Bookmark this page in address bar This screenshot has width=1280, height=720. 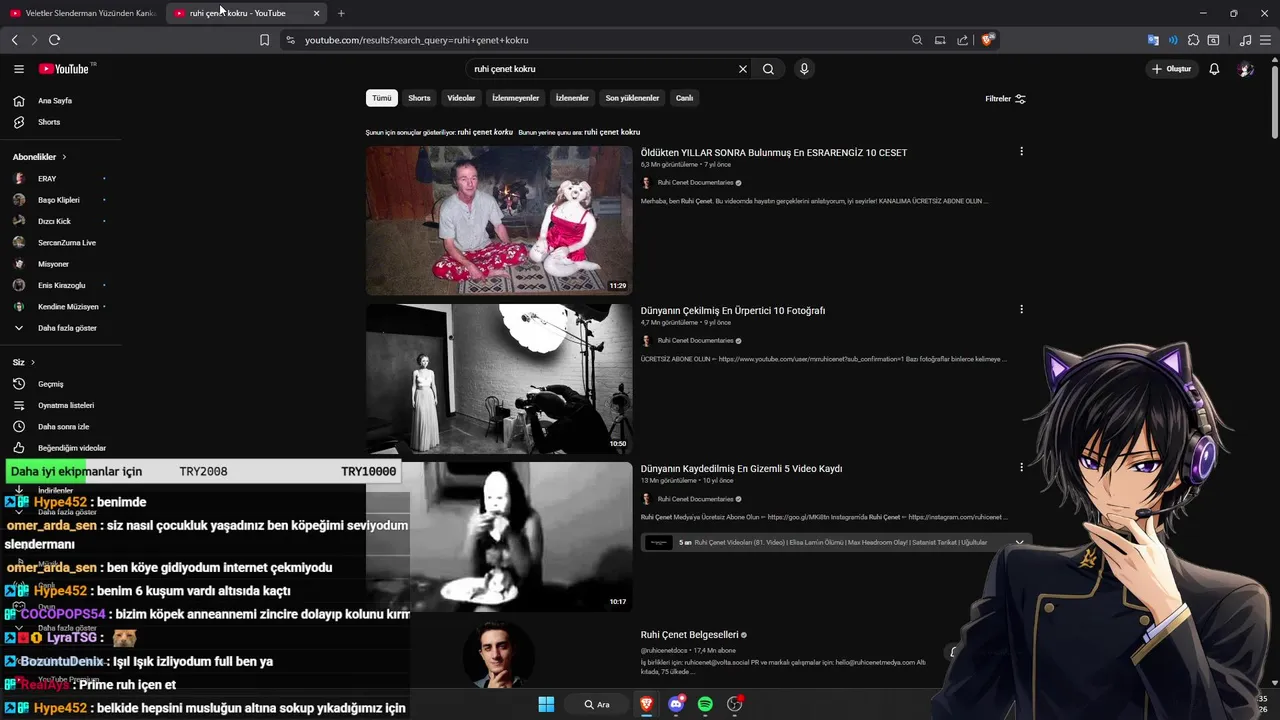pos(264,40)
